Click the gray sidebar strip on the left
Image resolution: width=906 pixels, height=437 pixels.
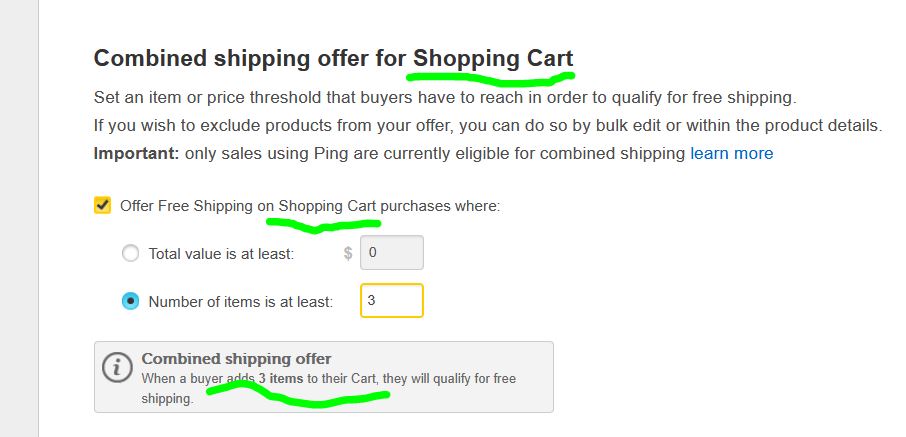pos(19,218)
